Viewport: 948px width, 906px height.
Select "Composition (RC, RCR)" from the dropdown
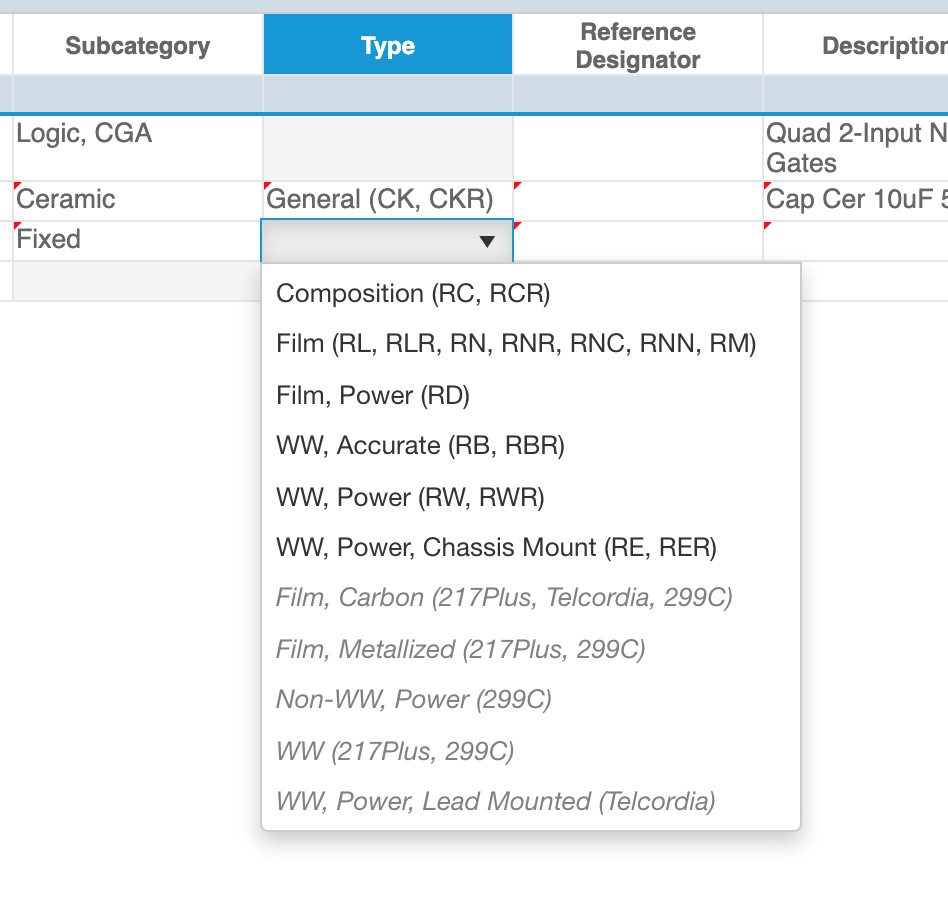(413, 293)
